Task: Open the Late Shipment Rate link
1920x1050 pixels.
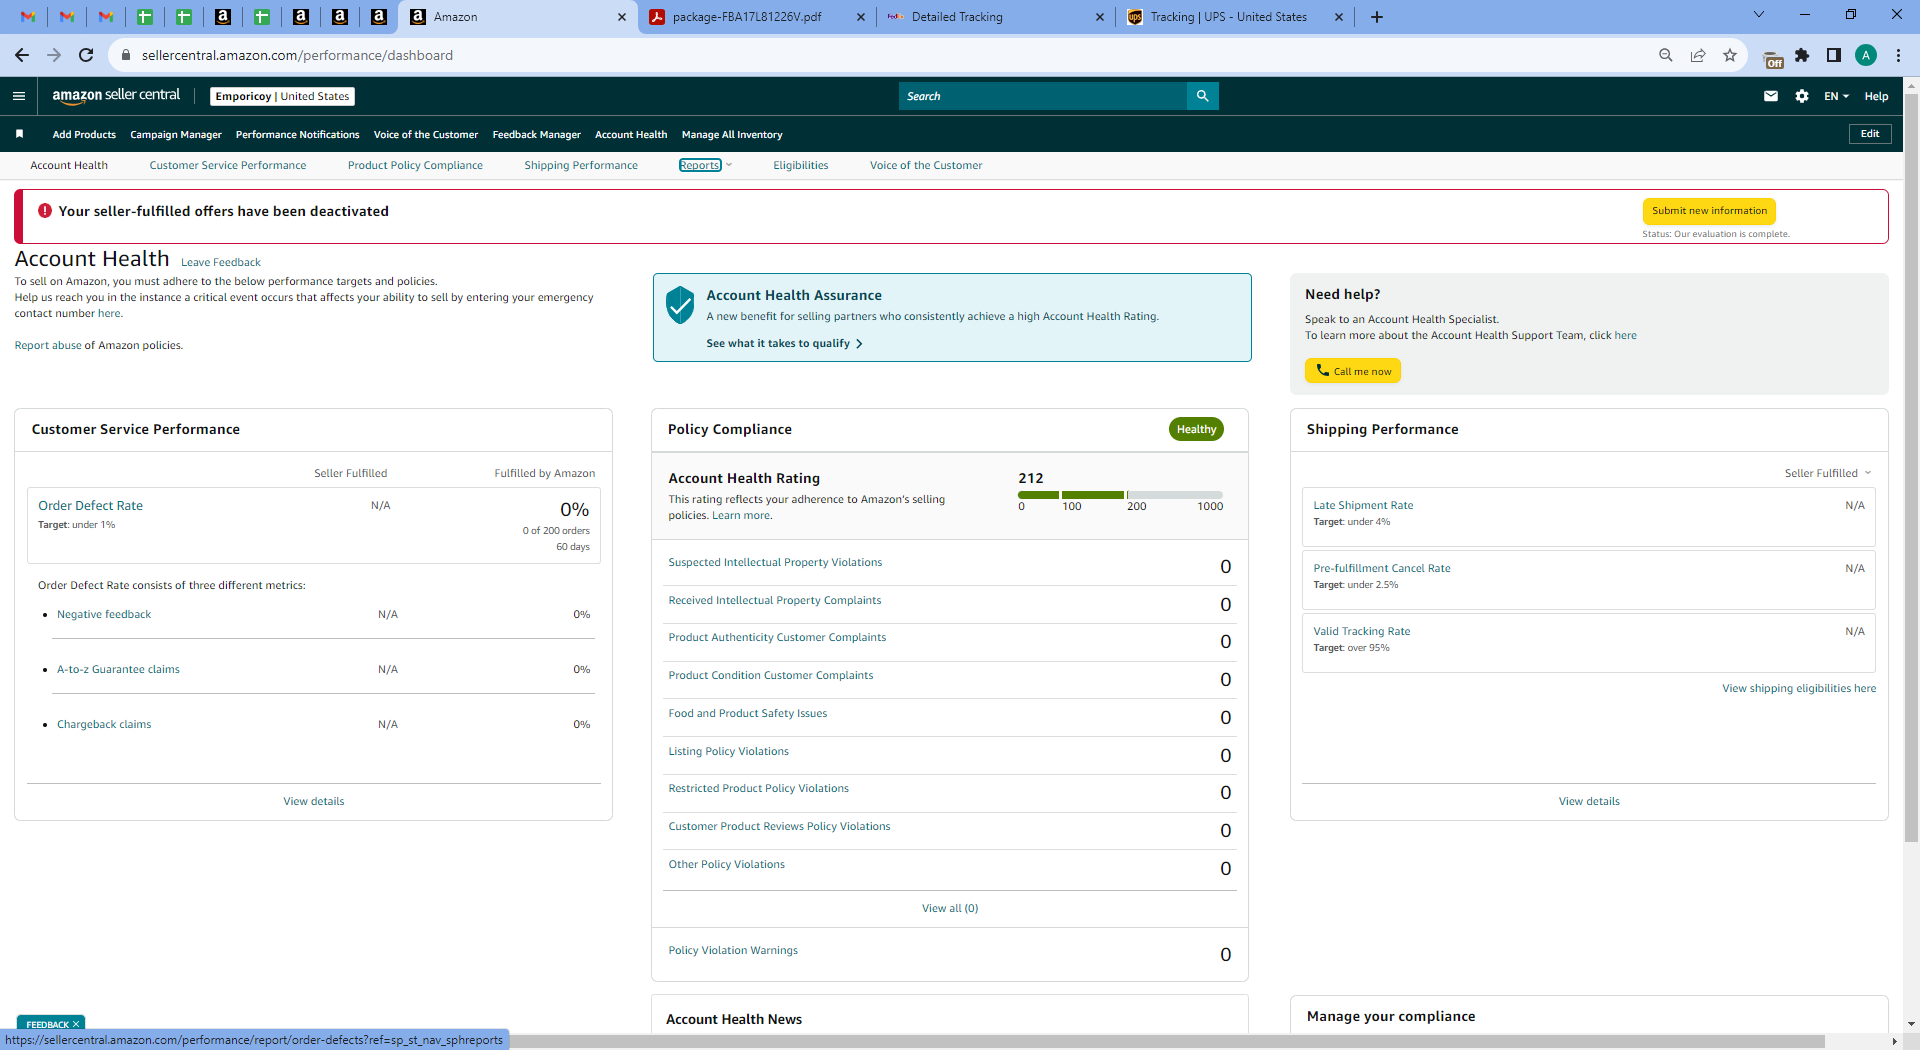Action: 1363,505
